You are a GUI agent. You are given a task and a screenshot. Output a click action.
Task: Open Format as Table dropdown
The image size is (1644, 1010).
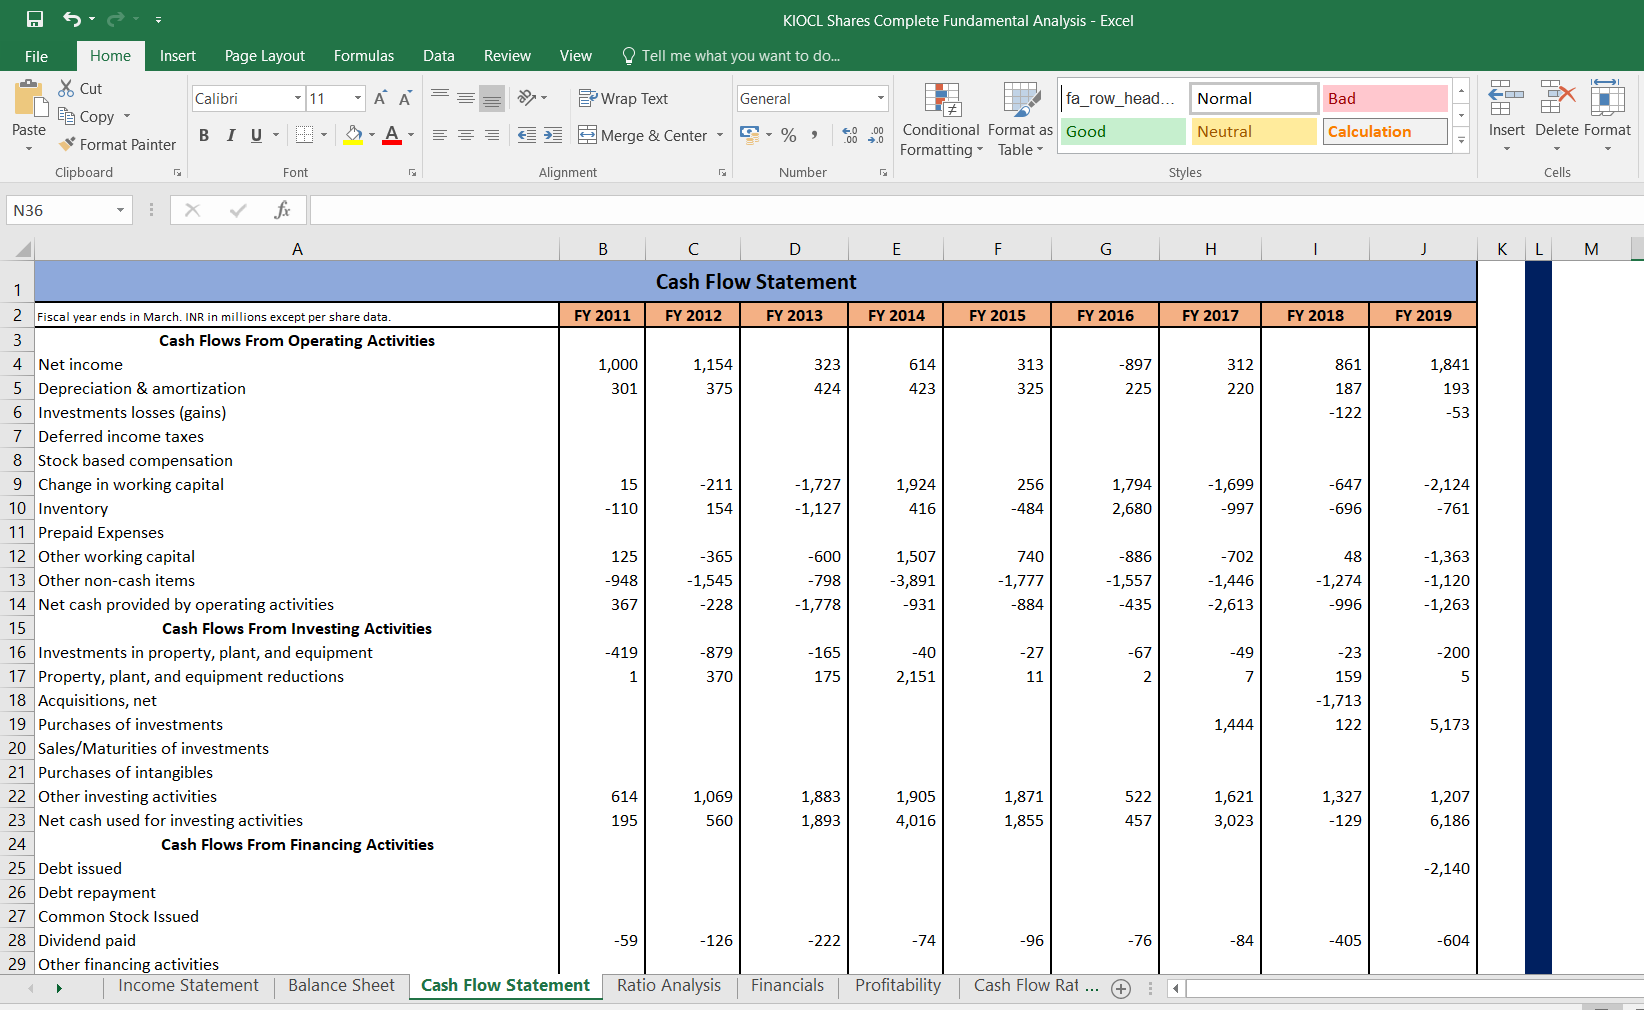pyautogui.click(x=1020, y=120)
